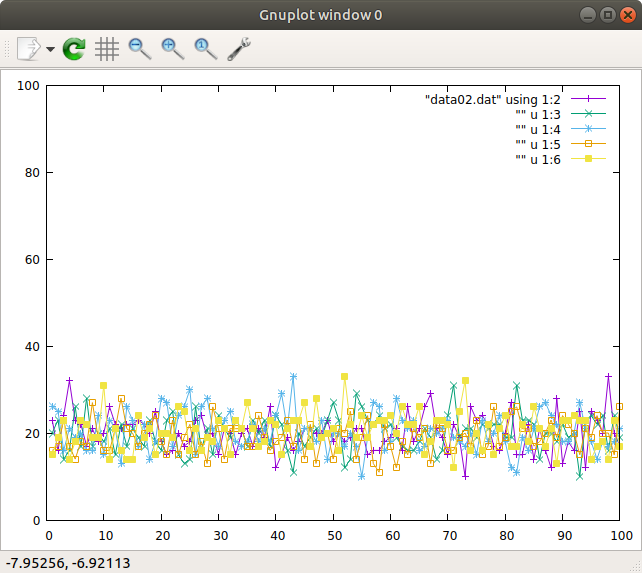
Task: Toggle the grid icon
Action: coord(107,49)
